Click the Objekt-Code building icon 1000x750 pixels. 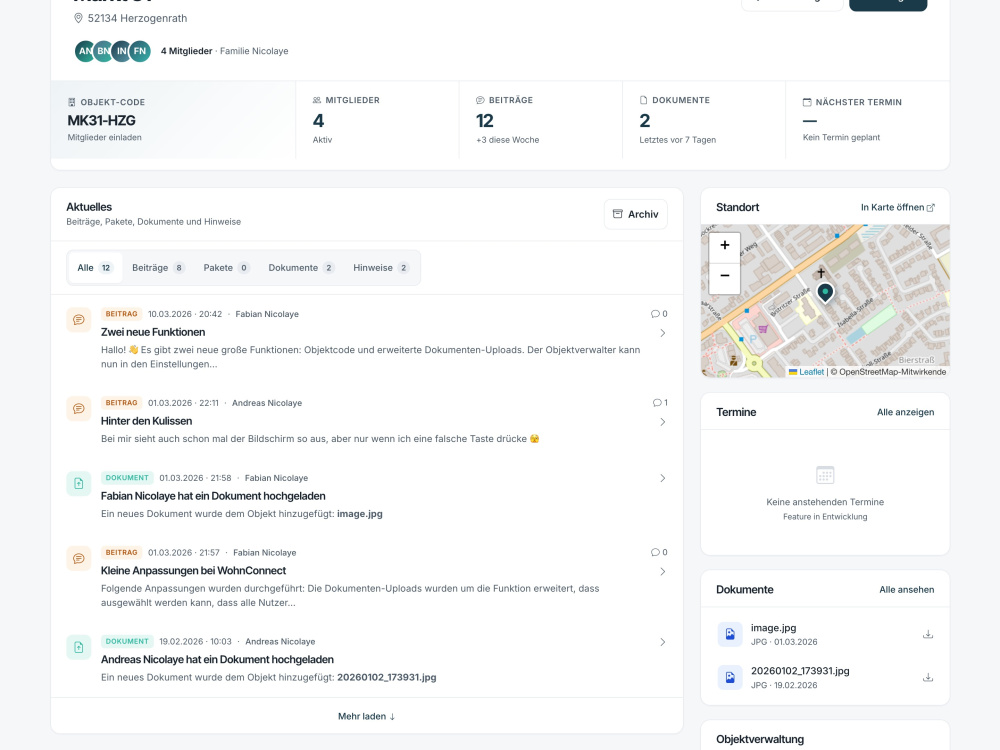click(x=71, y=102)
